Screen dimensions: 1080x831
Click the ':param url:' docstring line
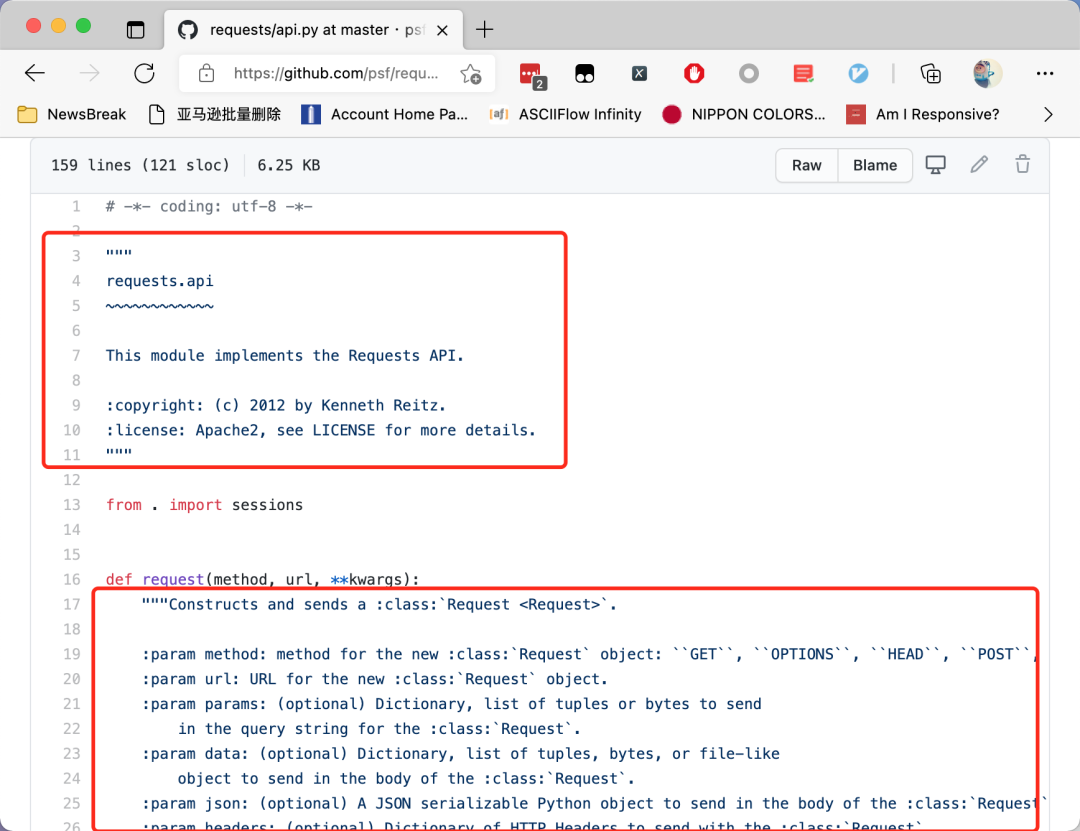pyautogui.click(x=375, y=679)
